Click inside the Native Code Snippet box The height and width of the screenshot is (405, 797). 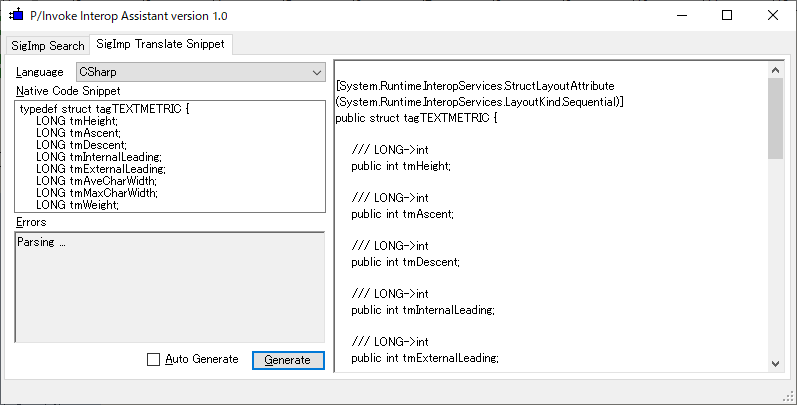170,156
